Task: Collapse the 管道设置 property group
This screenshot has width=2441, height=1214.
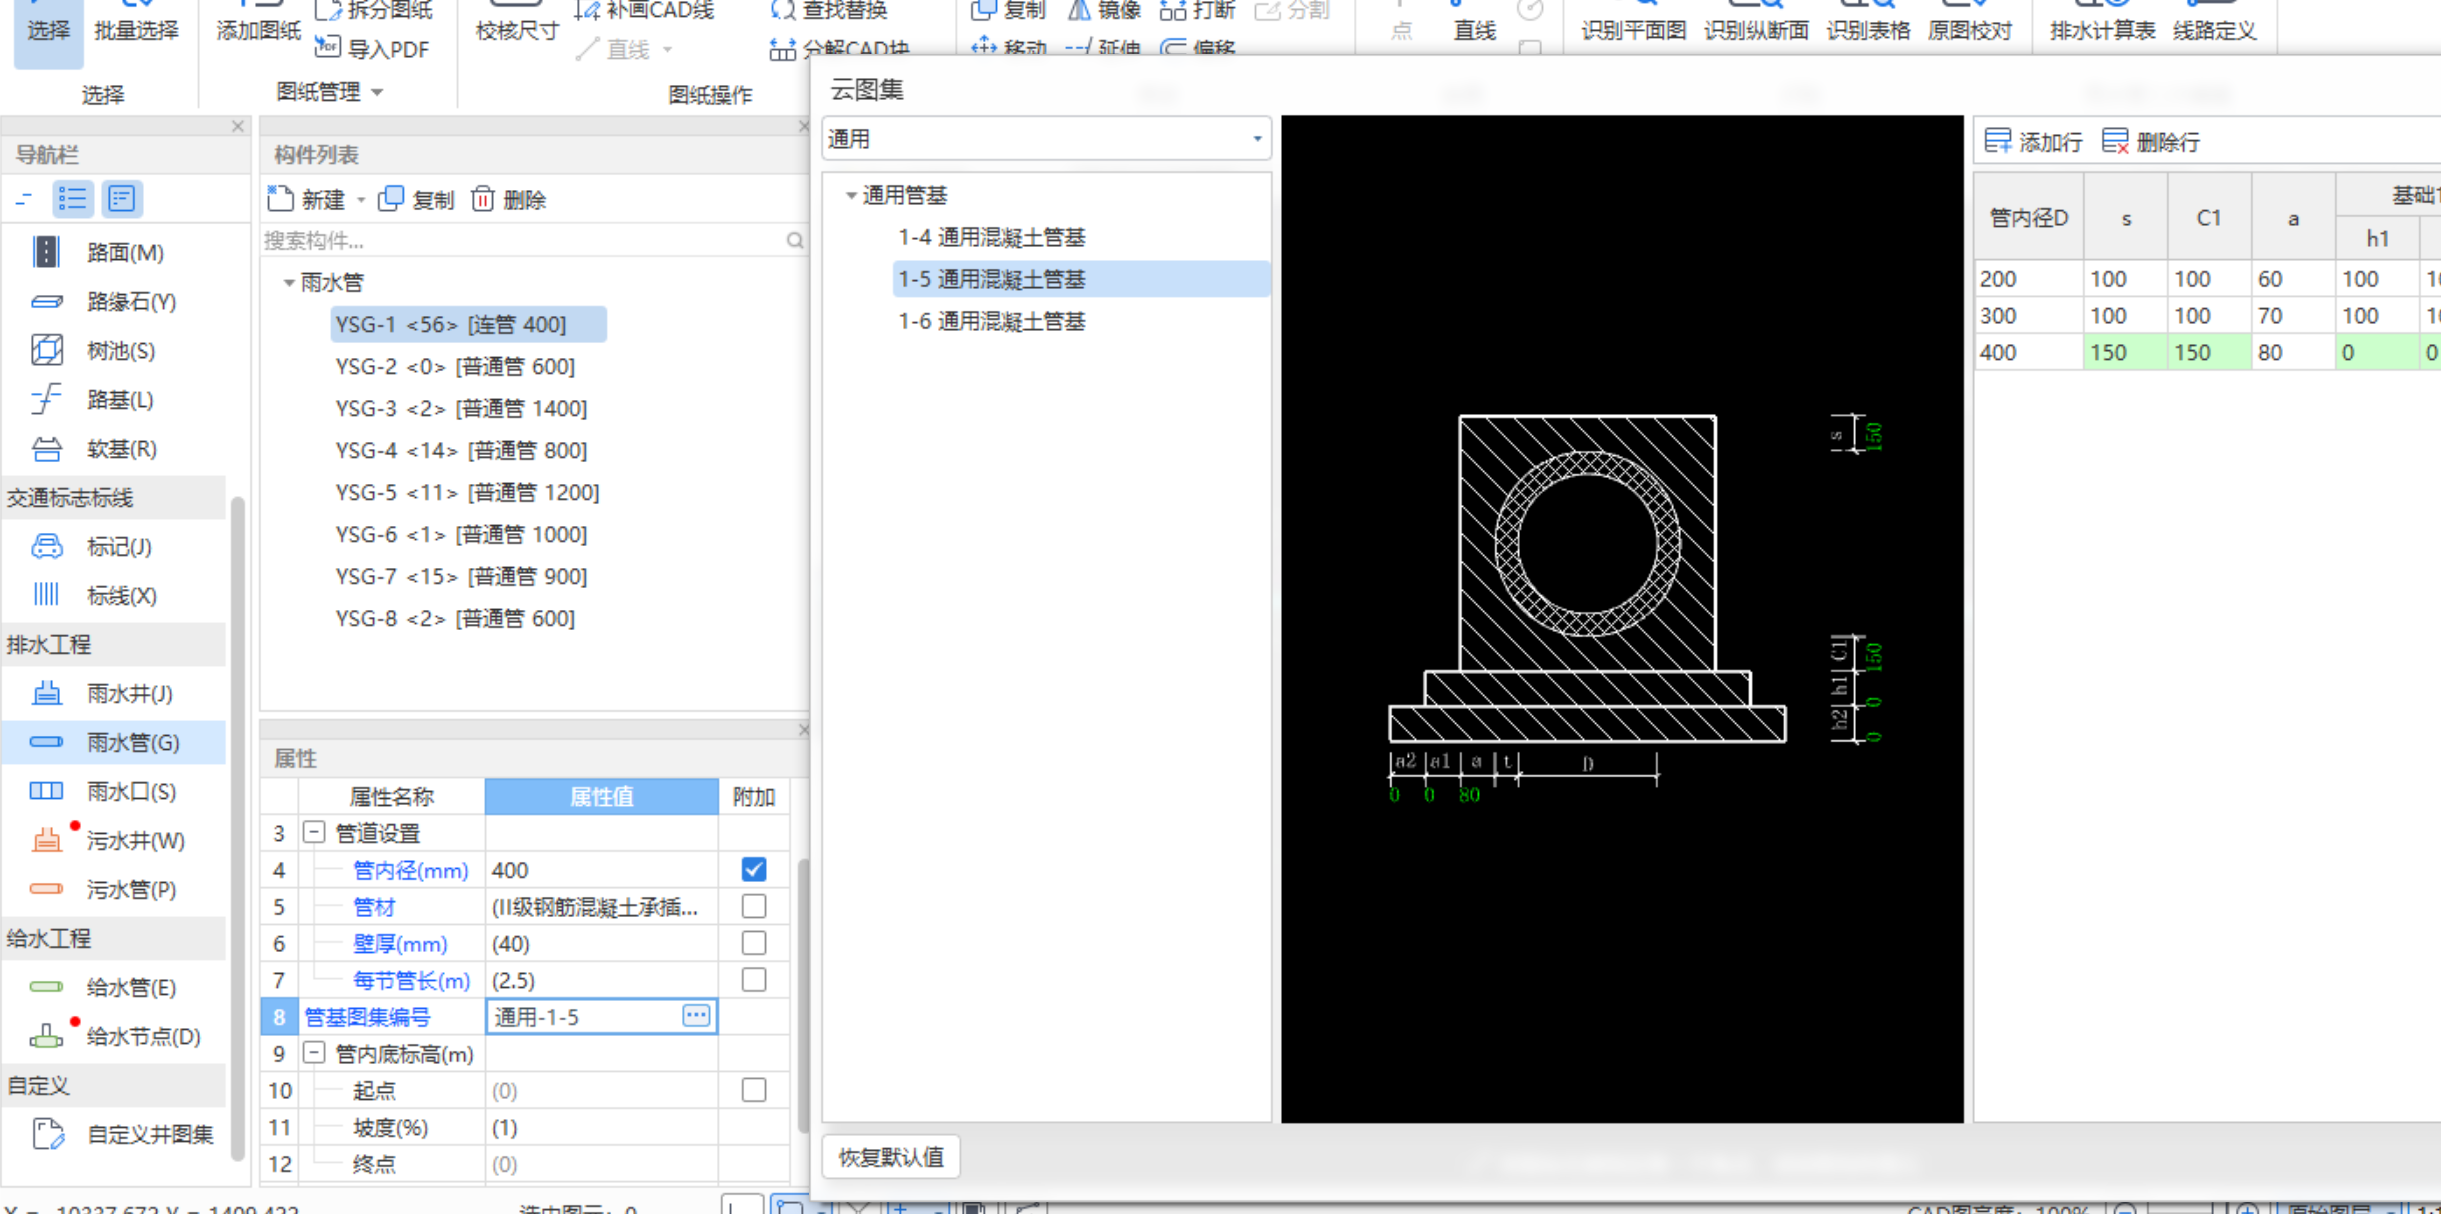Action: pos(314,832)
